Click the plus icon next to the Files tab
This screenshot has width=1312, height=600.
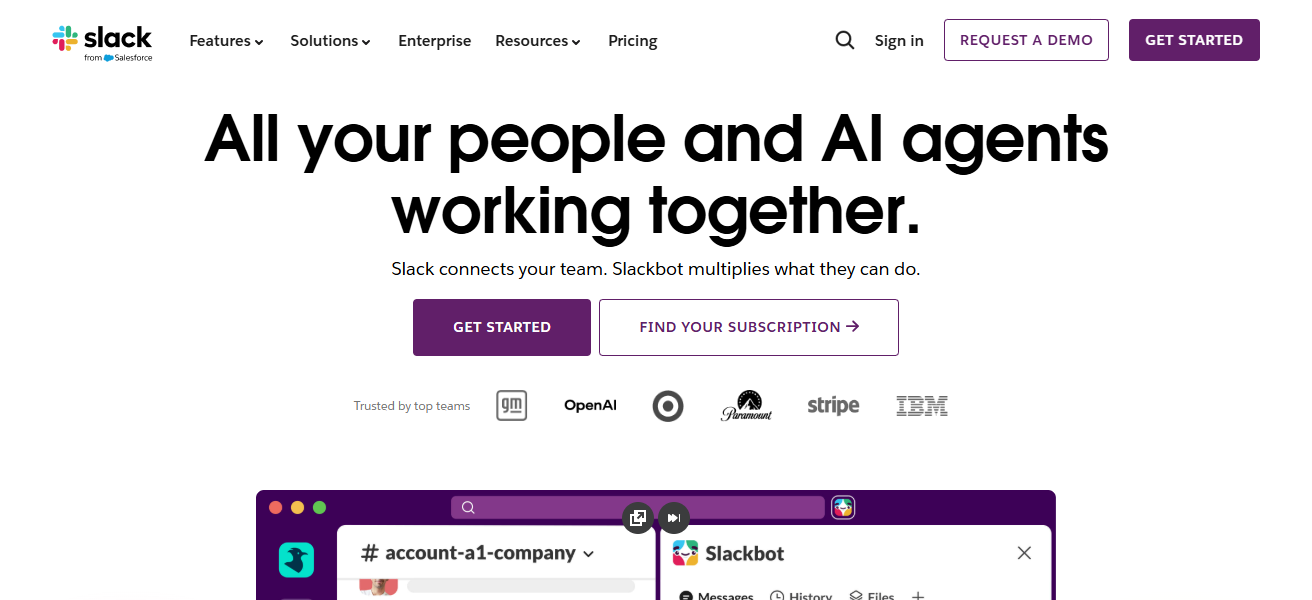919,596
